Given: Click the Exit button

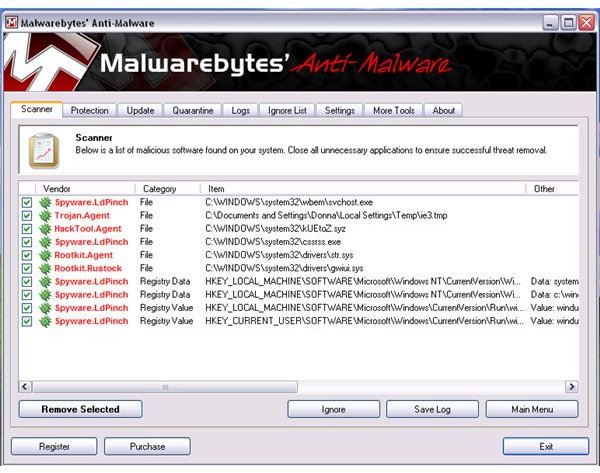Looking at the screenshot, I should coord(546,446).
